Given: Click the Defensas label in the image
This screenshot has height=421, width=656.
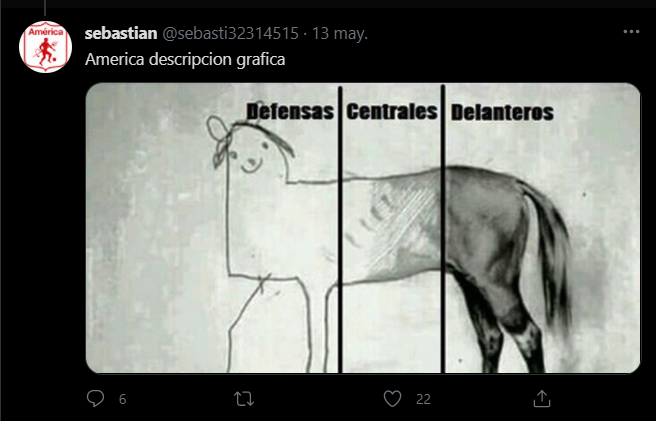Looking at the screenshot, I should (x=290, y=112).
